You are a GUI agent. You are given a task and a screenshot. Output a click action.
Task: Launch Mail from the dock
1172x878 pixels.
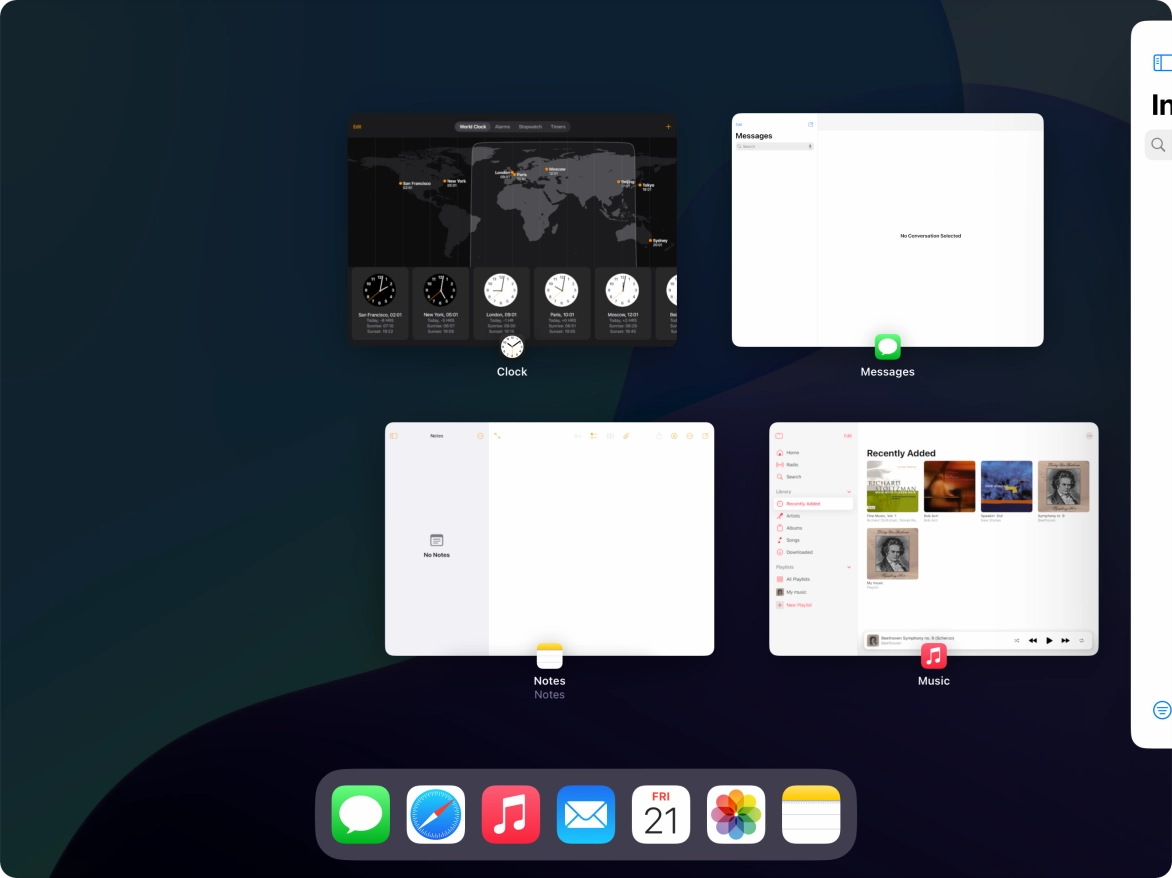click(586, 814)
